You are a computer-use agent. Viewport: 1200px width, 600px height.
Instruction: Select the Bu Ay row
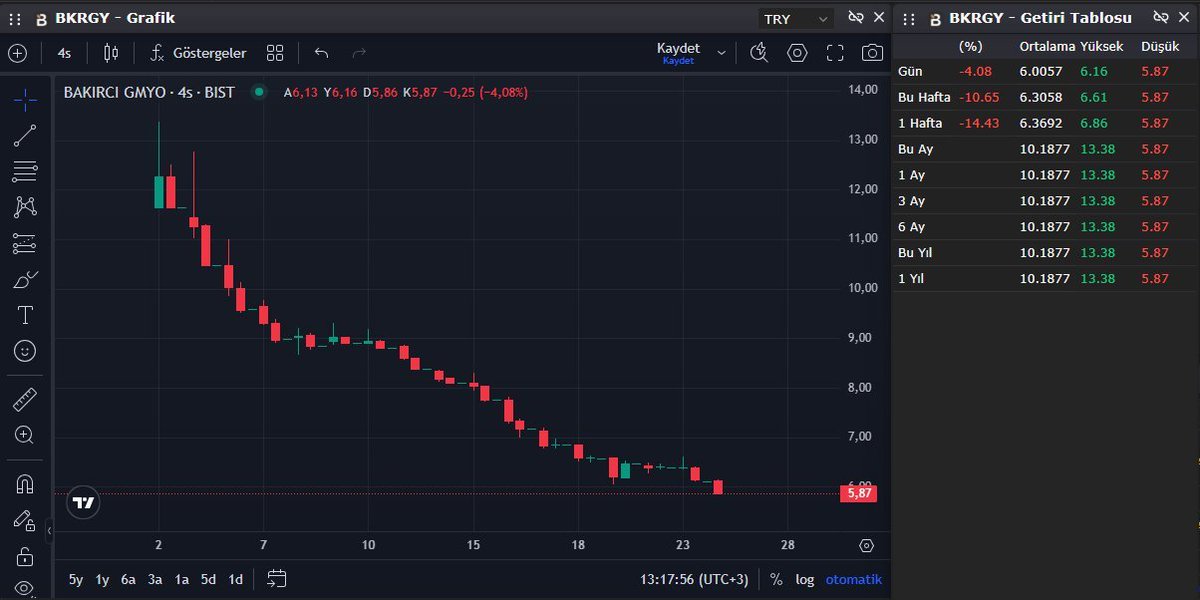[x=1046, y=150]
